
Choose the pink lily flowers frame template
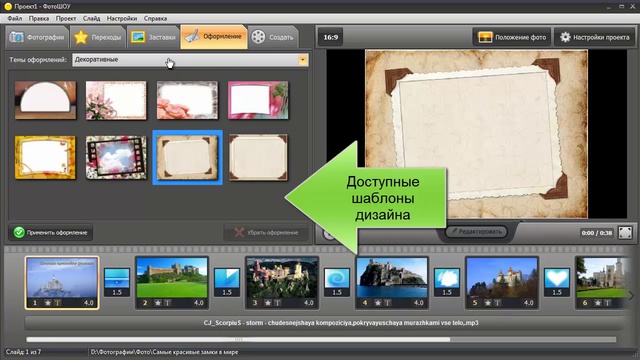116,100
